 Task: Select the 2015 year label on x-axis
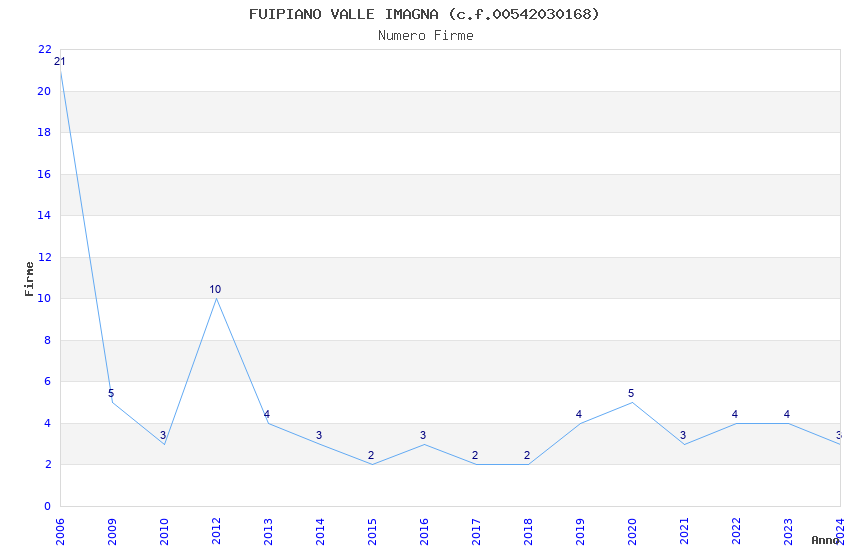click(x=372, y=532)
